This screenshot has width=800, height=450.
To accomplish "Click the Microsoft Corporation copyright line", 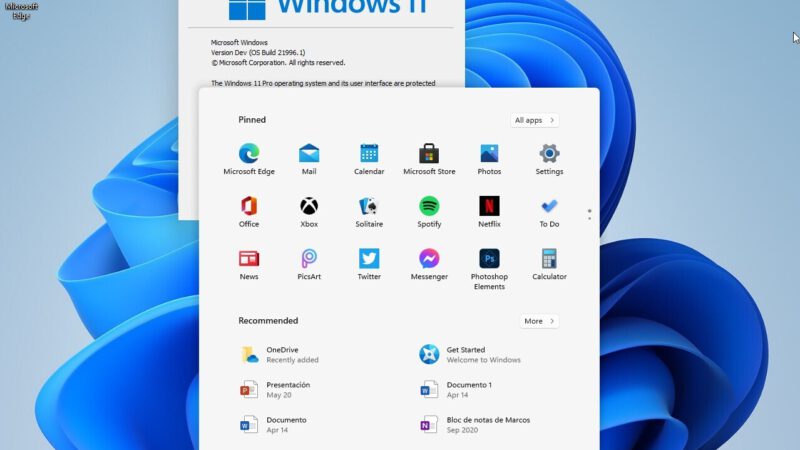I will coord(278,63).
